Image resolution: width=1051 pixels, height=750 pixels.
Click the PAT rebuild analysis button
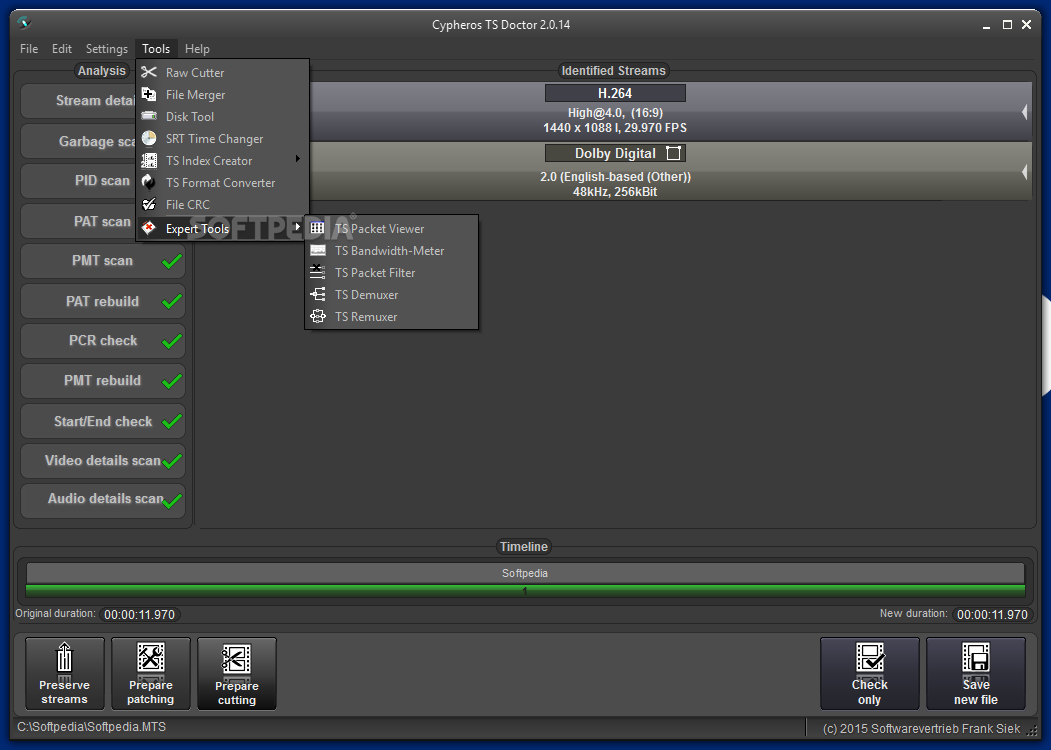click(x=103, y=301)
